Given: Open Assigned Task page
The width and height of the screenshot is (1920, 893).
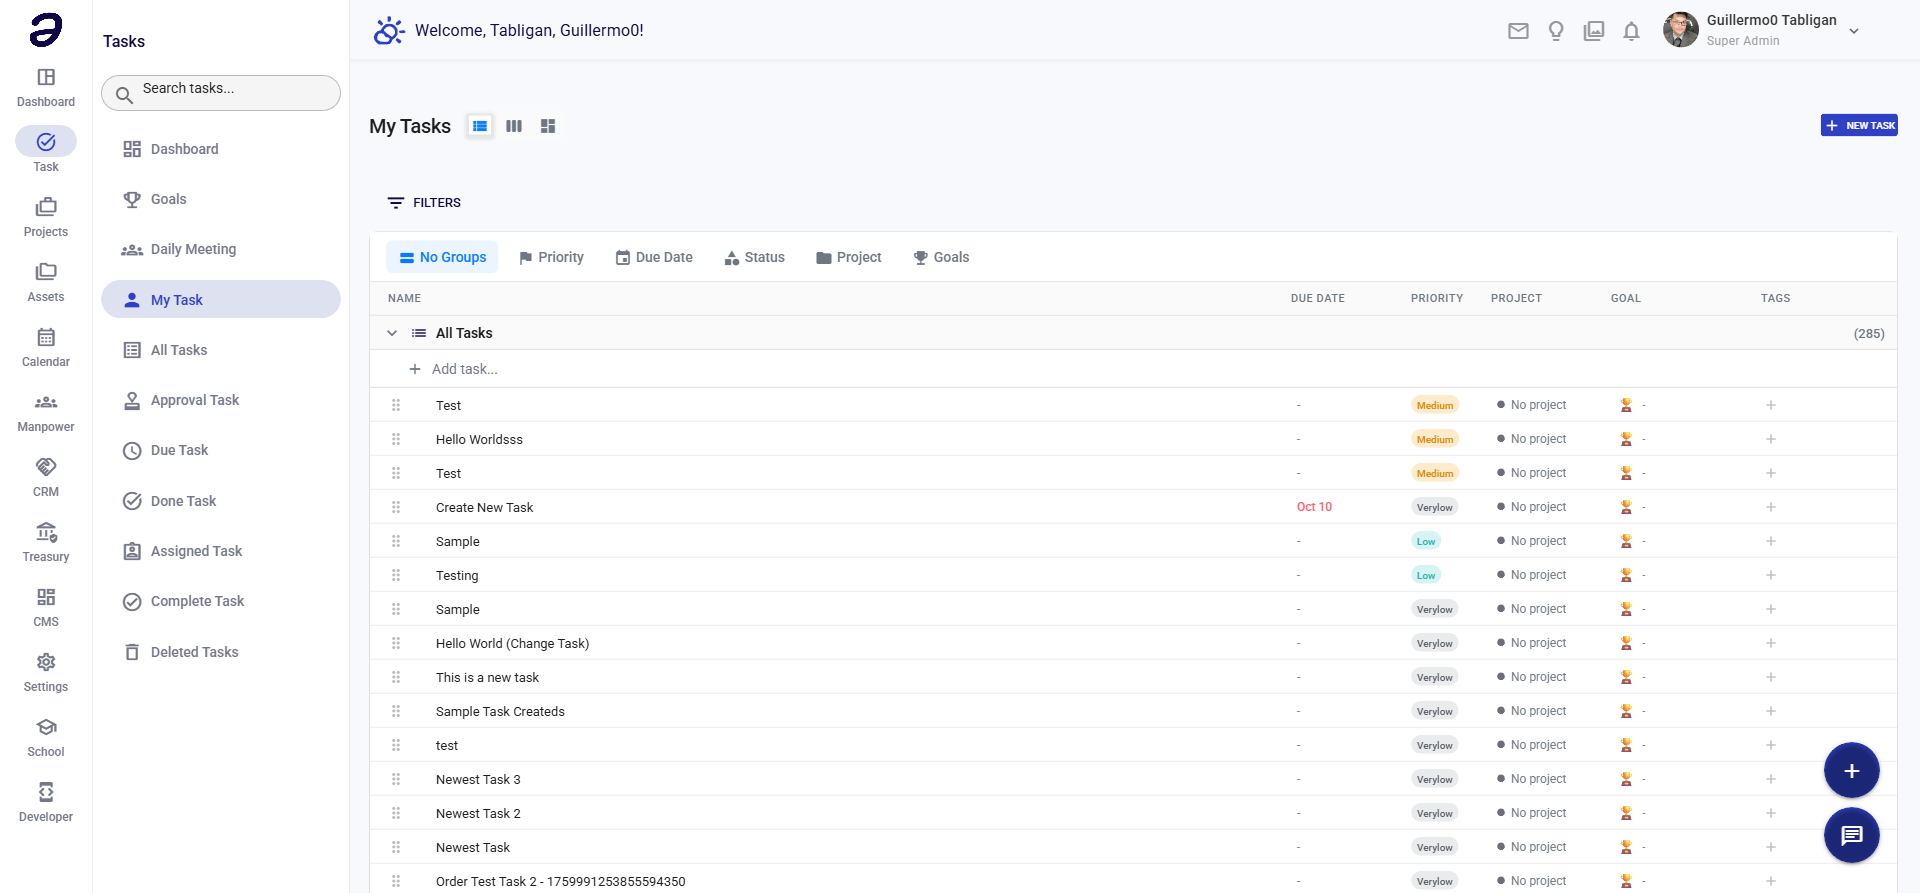Looking at the screenshot, I should [221, 551].
